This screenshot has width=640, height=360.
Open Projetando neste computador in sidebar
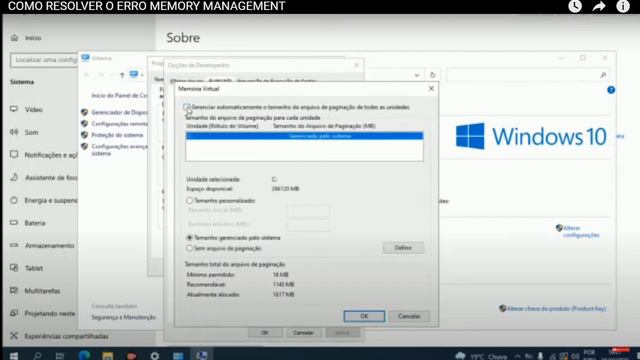coord(43,313)
